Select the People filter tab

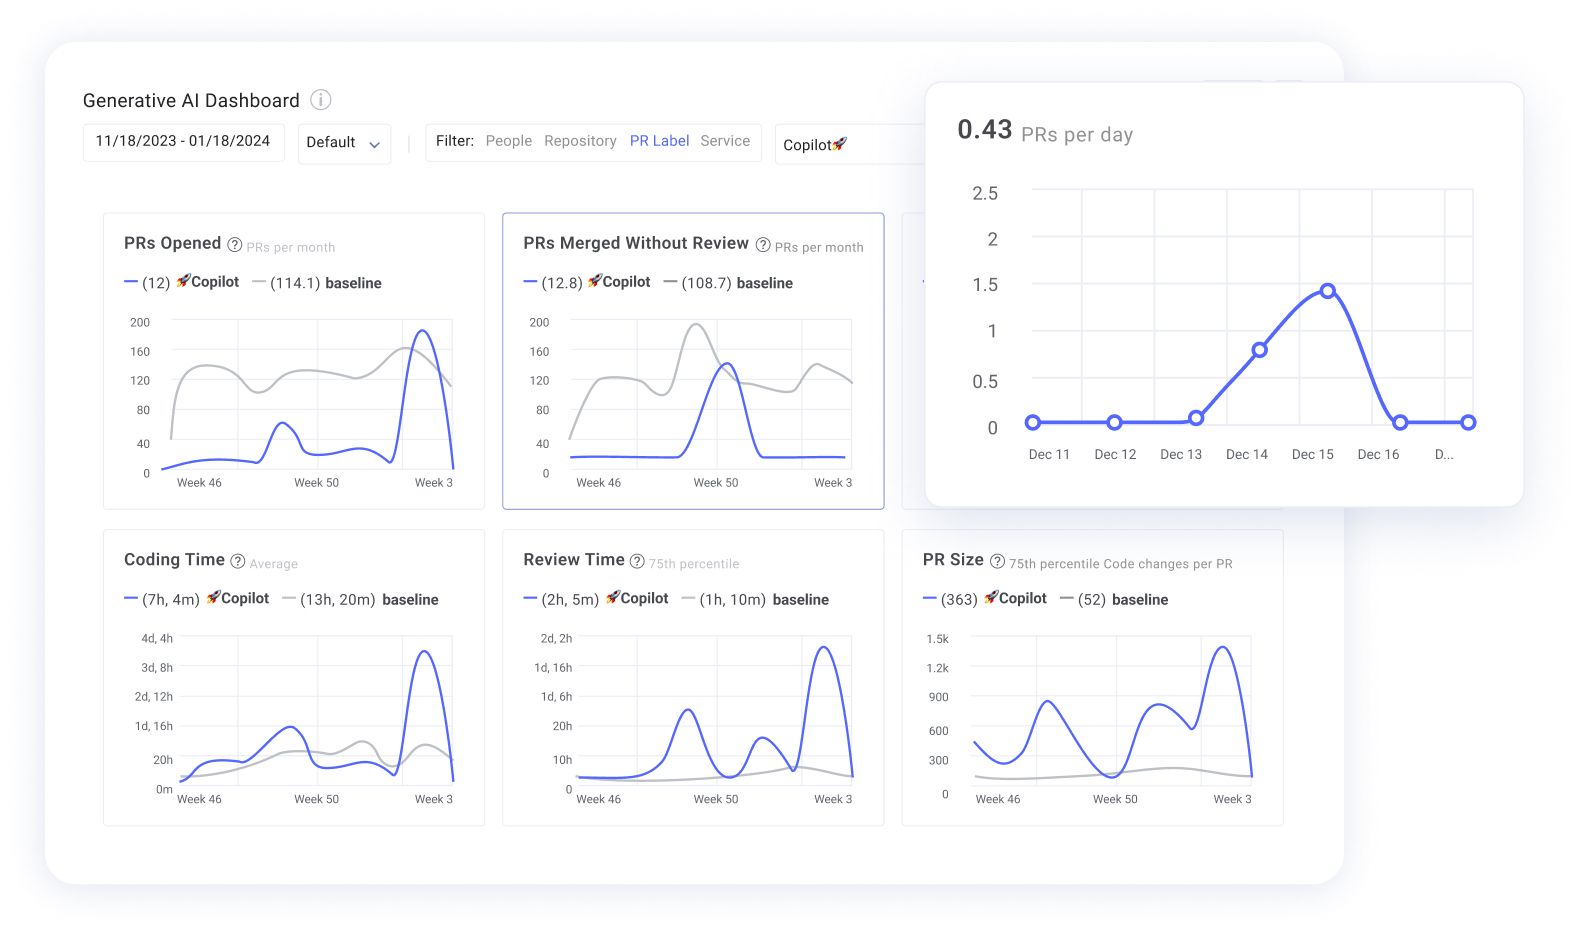[x=509, y=141]
